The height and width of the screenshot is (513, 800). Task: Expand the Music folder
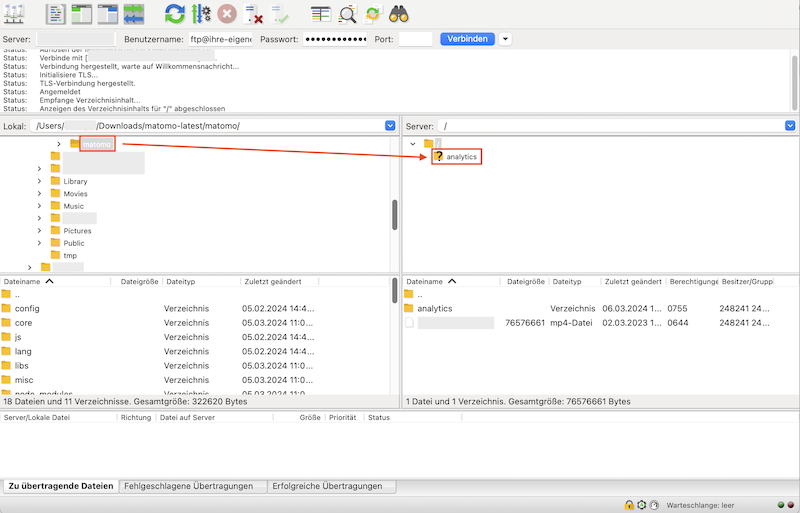tap(39, 206)
